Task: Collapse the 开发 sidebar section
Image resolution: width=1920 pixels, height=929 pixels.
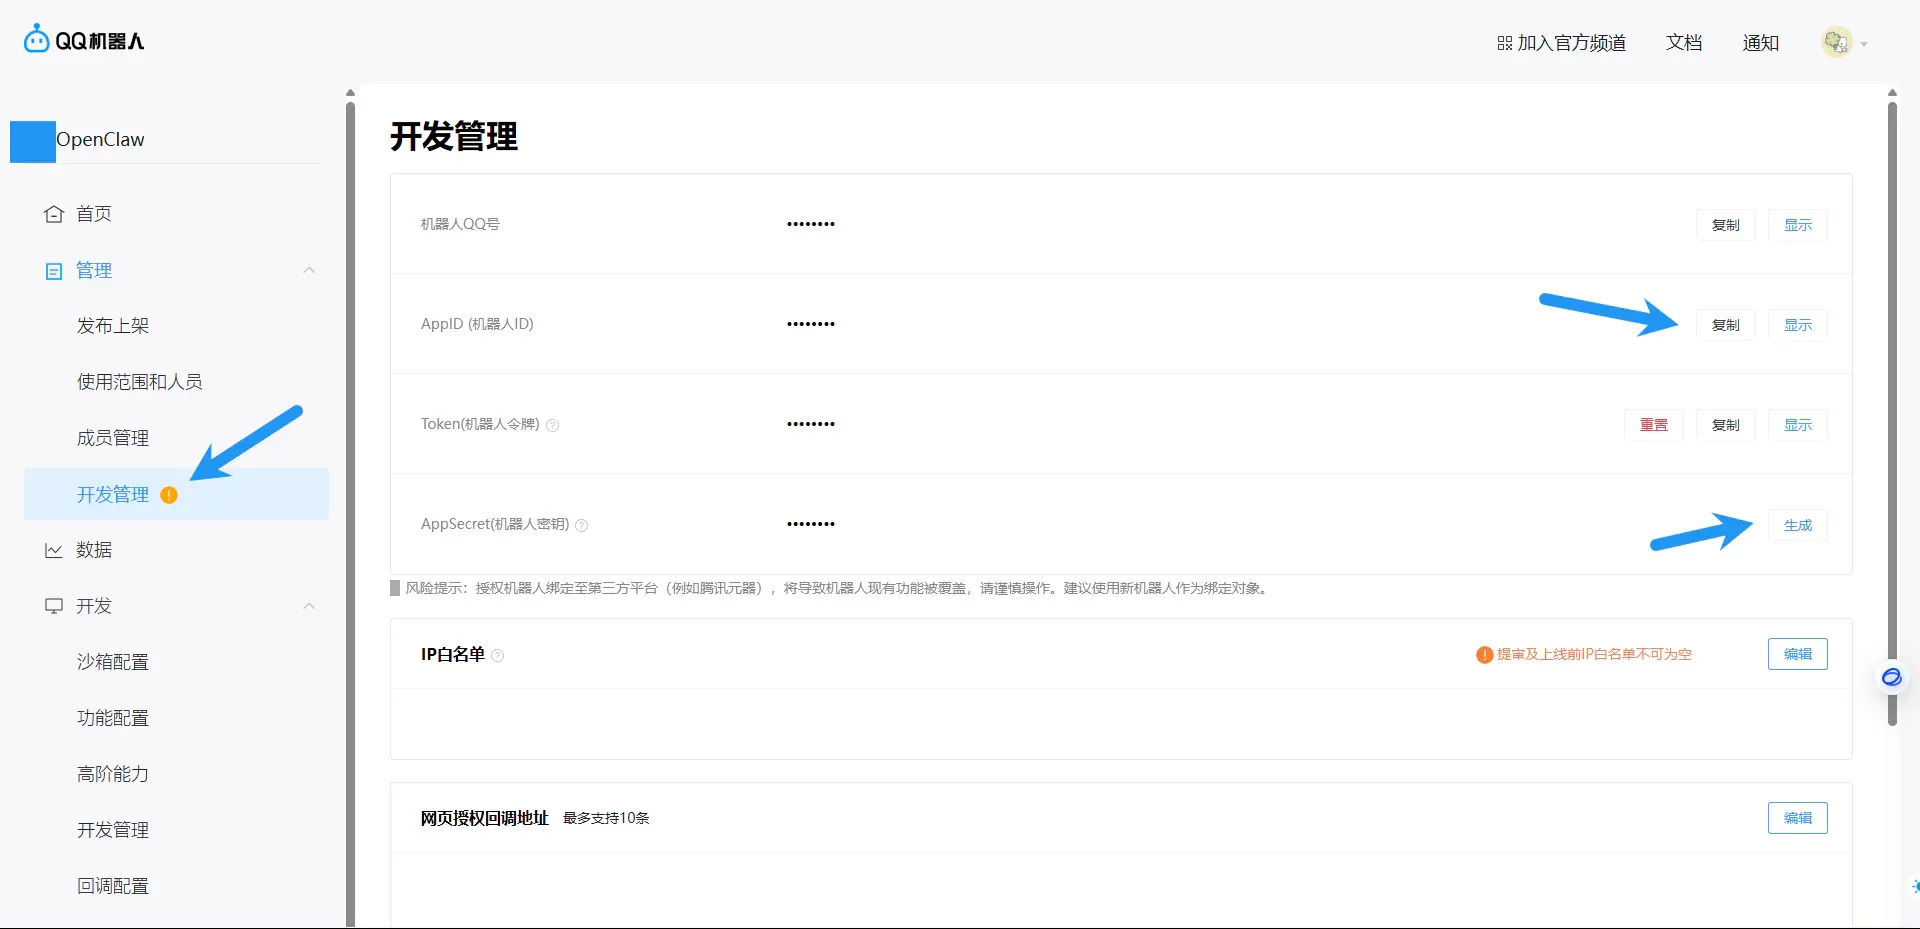Action: (x=309, y=606)
